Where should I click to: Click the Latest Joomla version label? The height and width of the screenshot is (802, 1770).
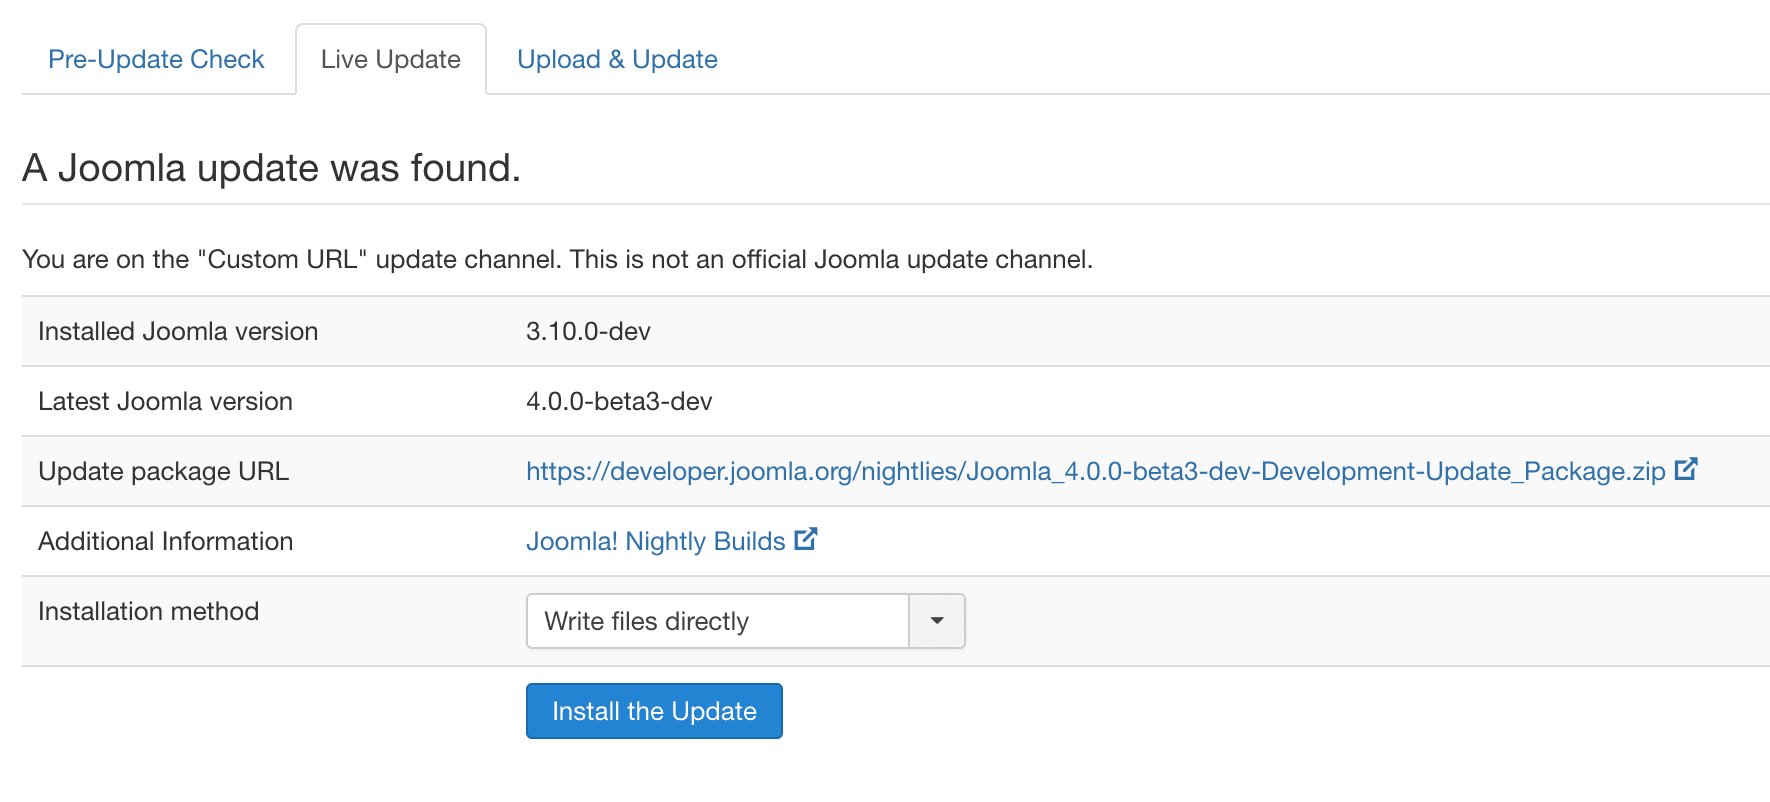click(x=165, y=401)
